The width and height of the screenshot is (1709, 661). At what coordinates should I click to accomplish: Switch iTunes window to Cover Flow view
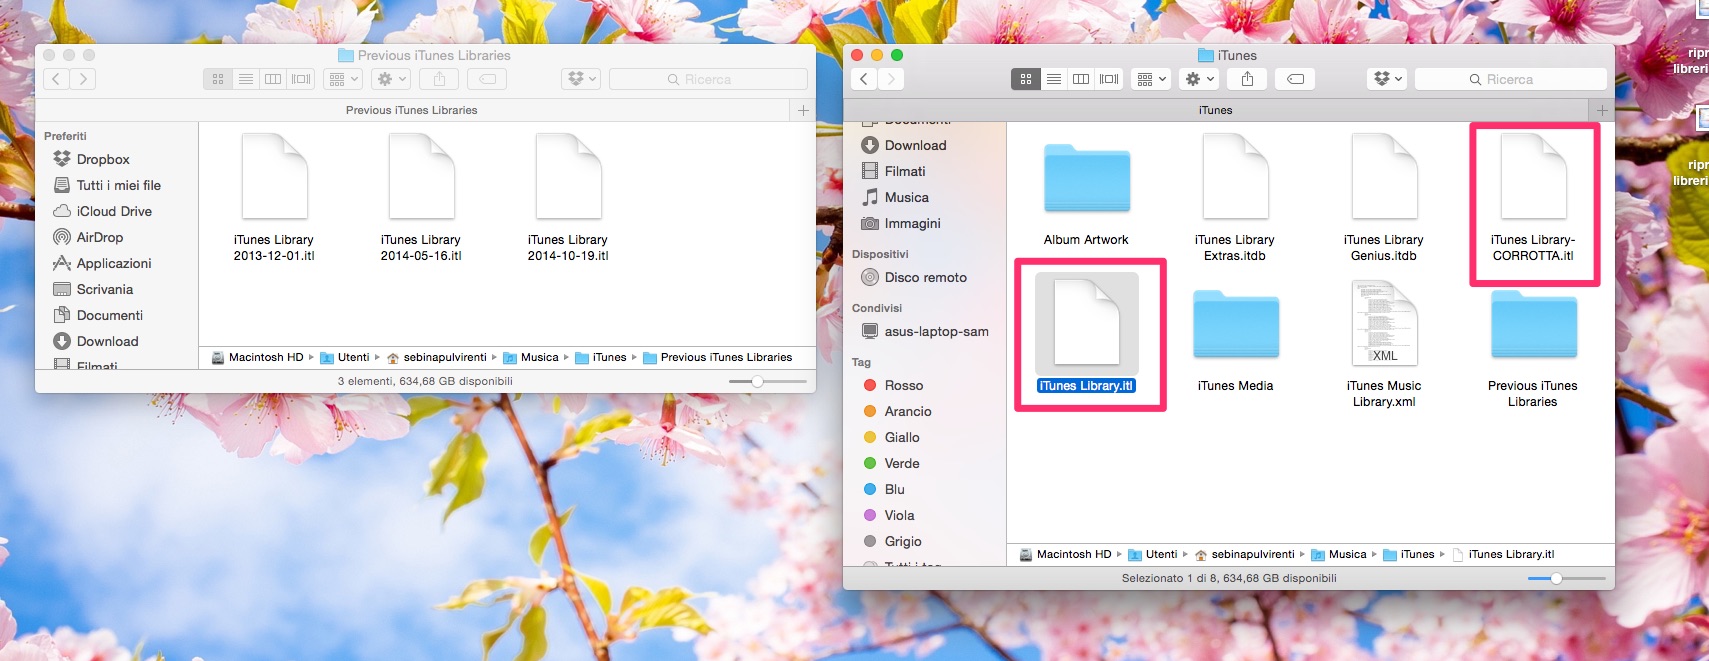(1109, 79)
